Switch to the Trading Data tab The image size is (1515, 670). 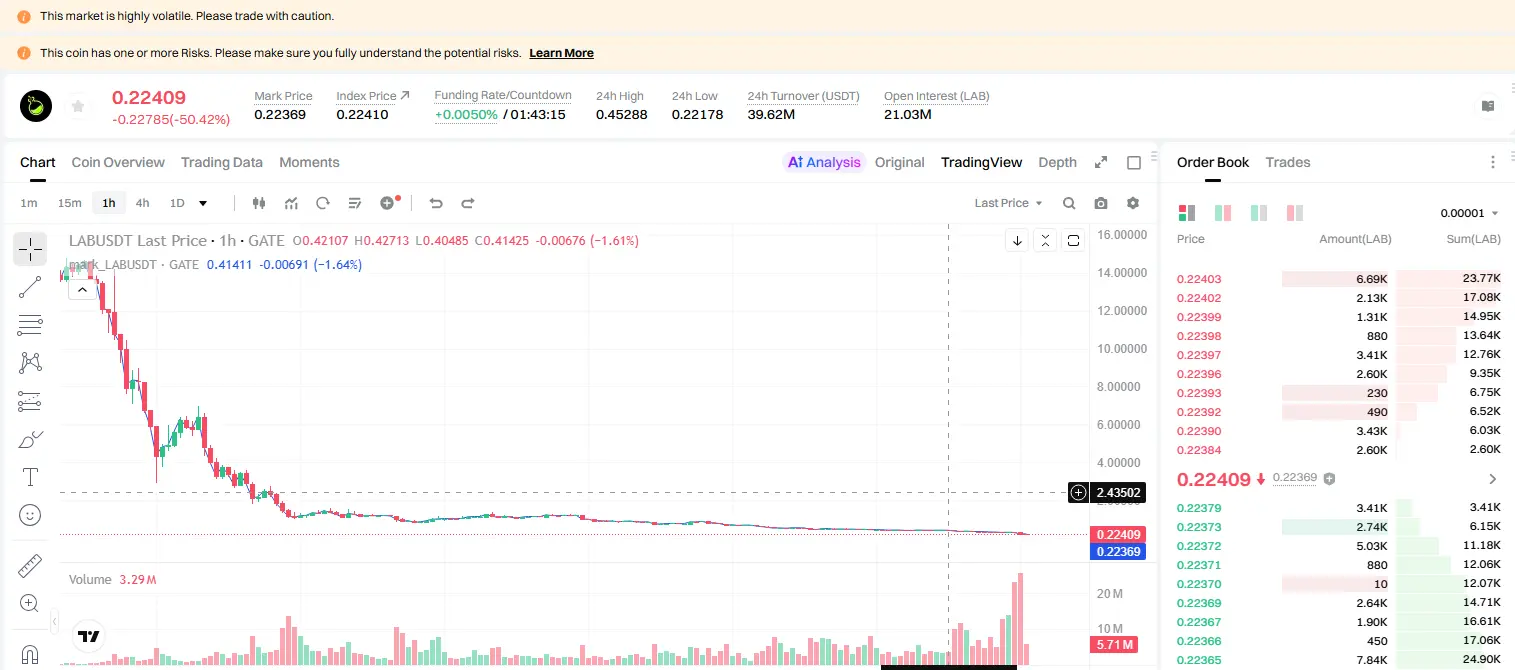coord(222,162)
